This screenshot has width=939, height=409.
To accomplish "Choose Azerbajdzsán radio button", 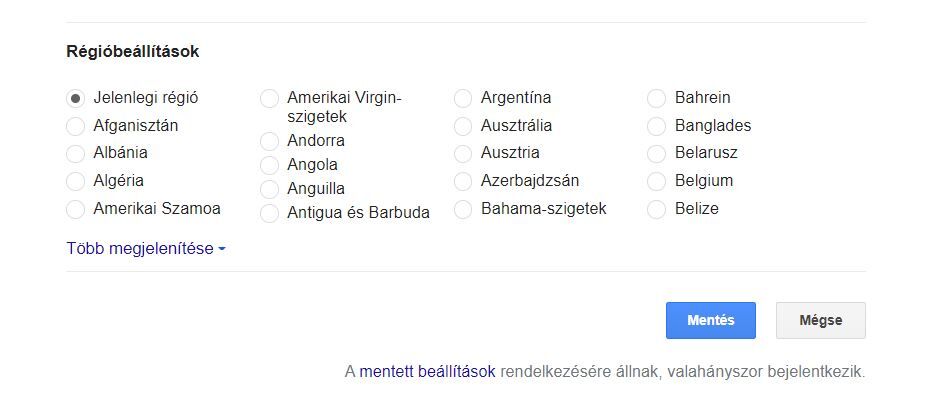I will (463, 181).
